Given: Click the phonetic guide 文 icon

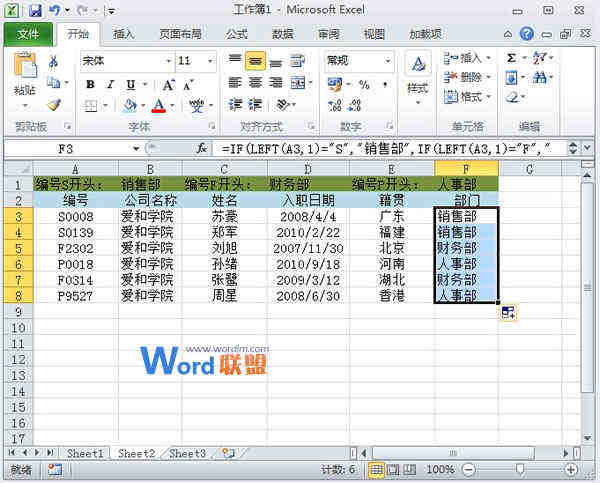Looking at the screenshot, I should (x=196, y=105).
